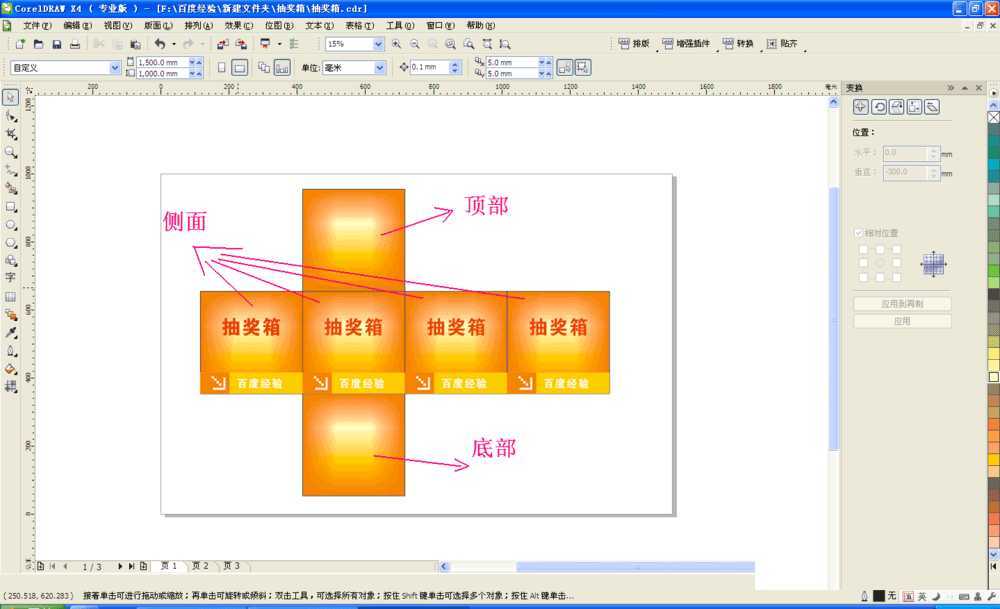Click the Undo icon on the toolbar
This screenshot has height=609, width=1000.
coord(160,44)
